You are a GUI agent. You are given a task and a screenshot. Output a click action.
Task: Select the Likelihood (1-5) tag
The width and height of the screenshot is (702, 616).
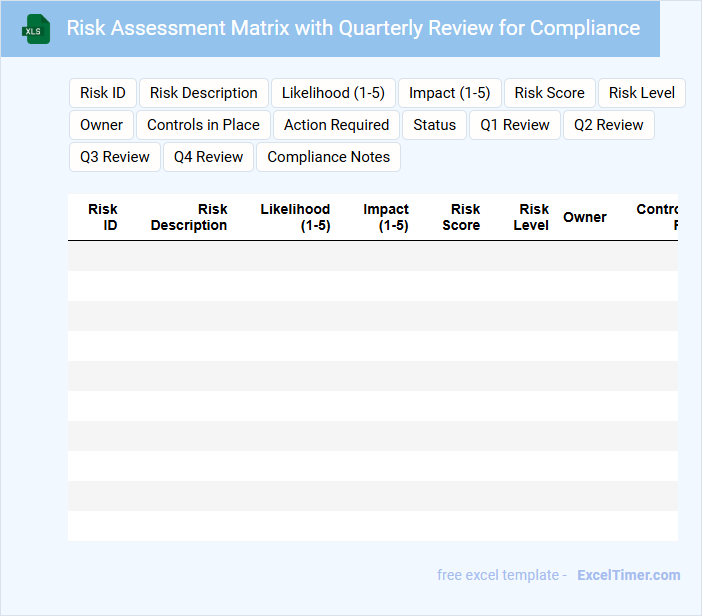pyautogui.click(x=333, y=93)
